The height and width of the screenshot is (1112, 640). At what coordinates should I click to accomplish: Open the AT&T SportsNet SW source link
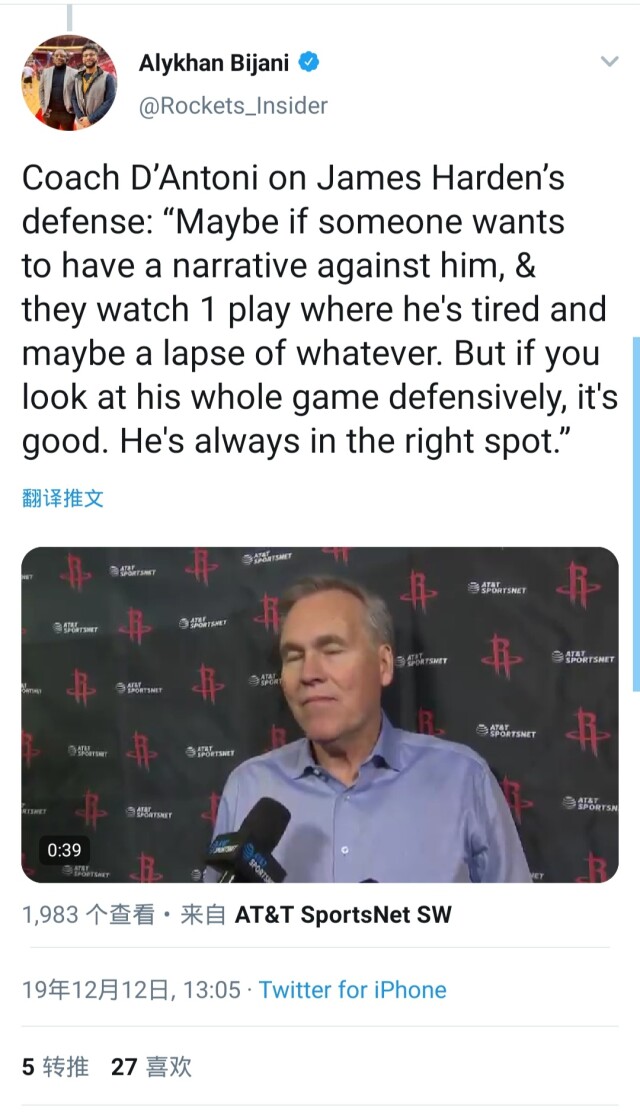[x=343, y=915]
